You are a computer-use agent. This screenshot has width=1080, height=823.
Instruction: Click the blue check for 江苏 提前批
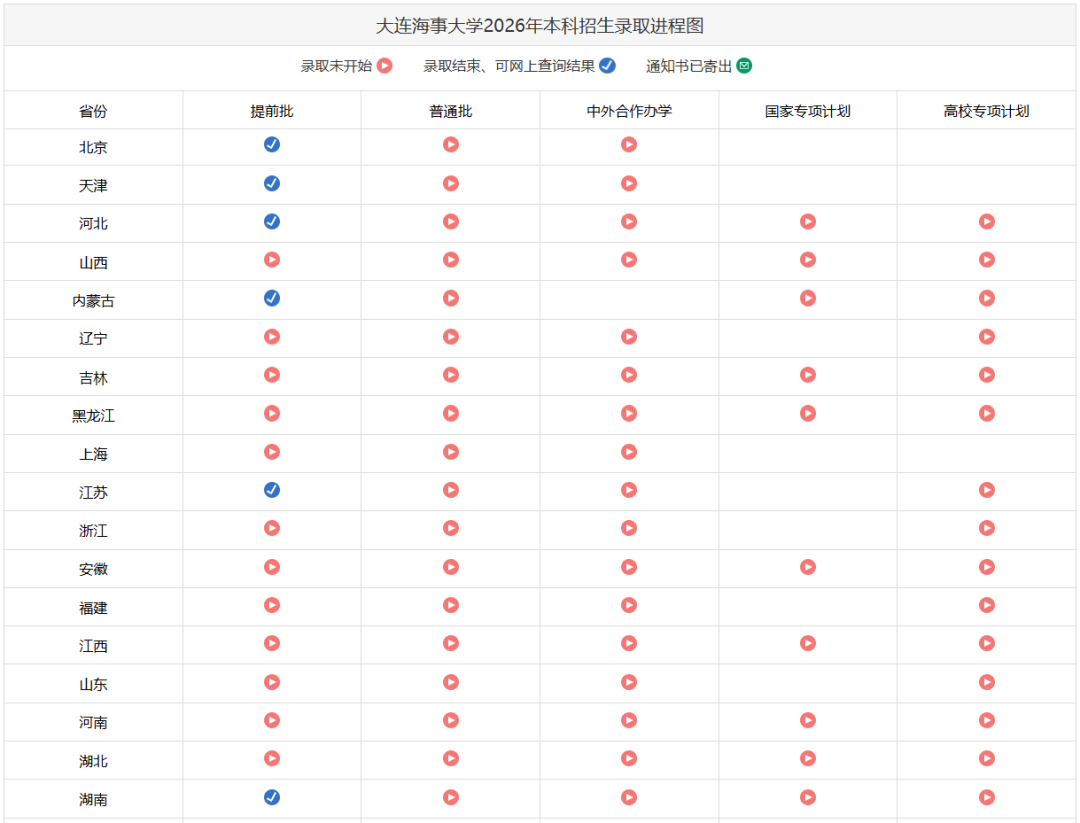click(272, 490)
